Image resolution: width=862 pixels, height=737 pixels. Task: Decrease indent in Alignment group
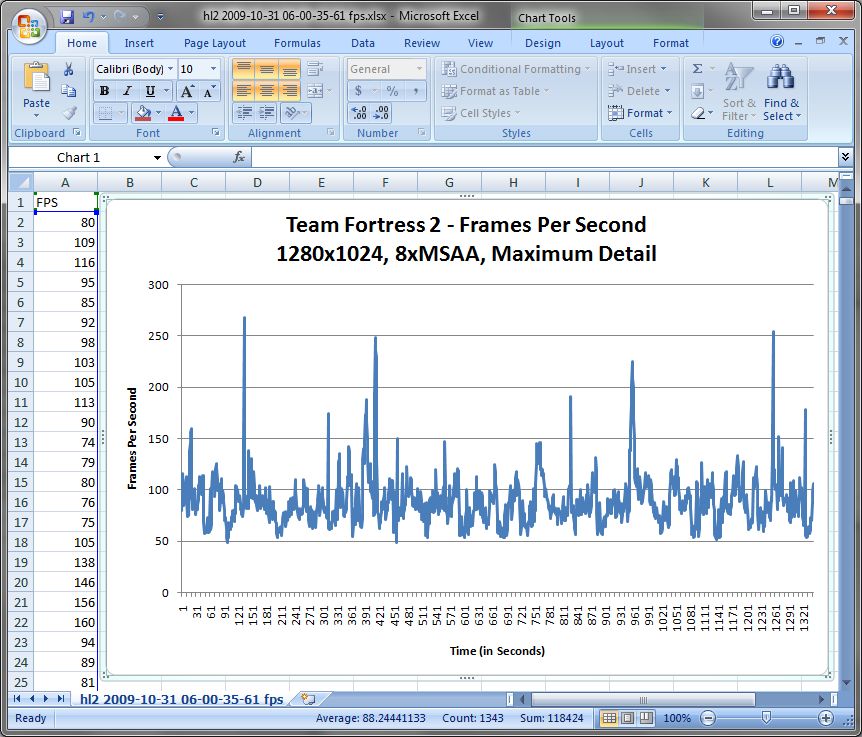(244, 113)
